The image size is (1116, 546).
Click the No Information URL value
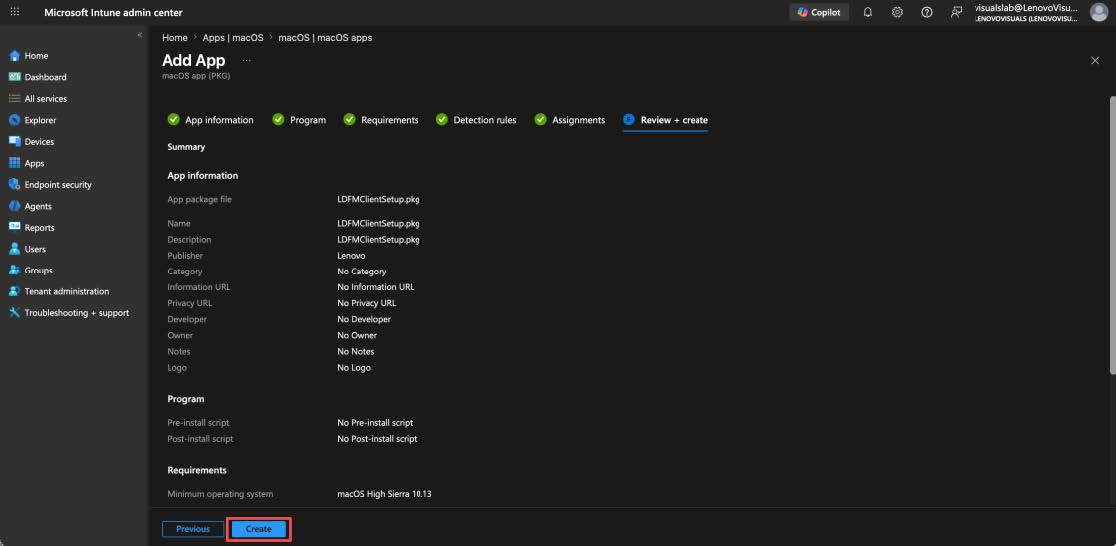(x=376, y=287)
